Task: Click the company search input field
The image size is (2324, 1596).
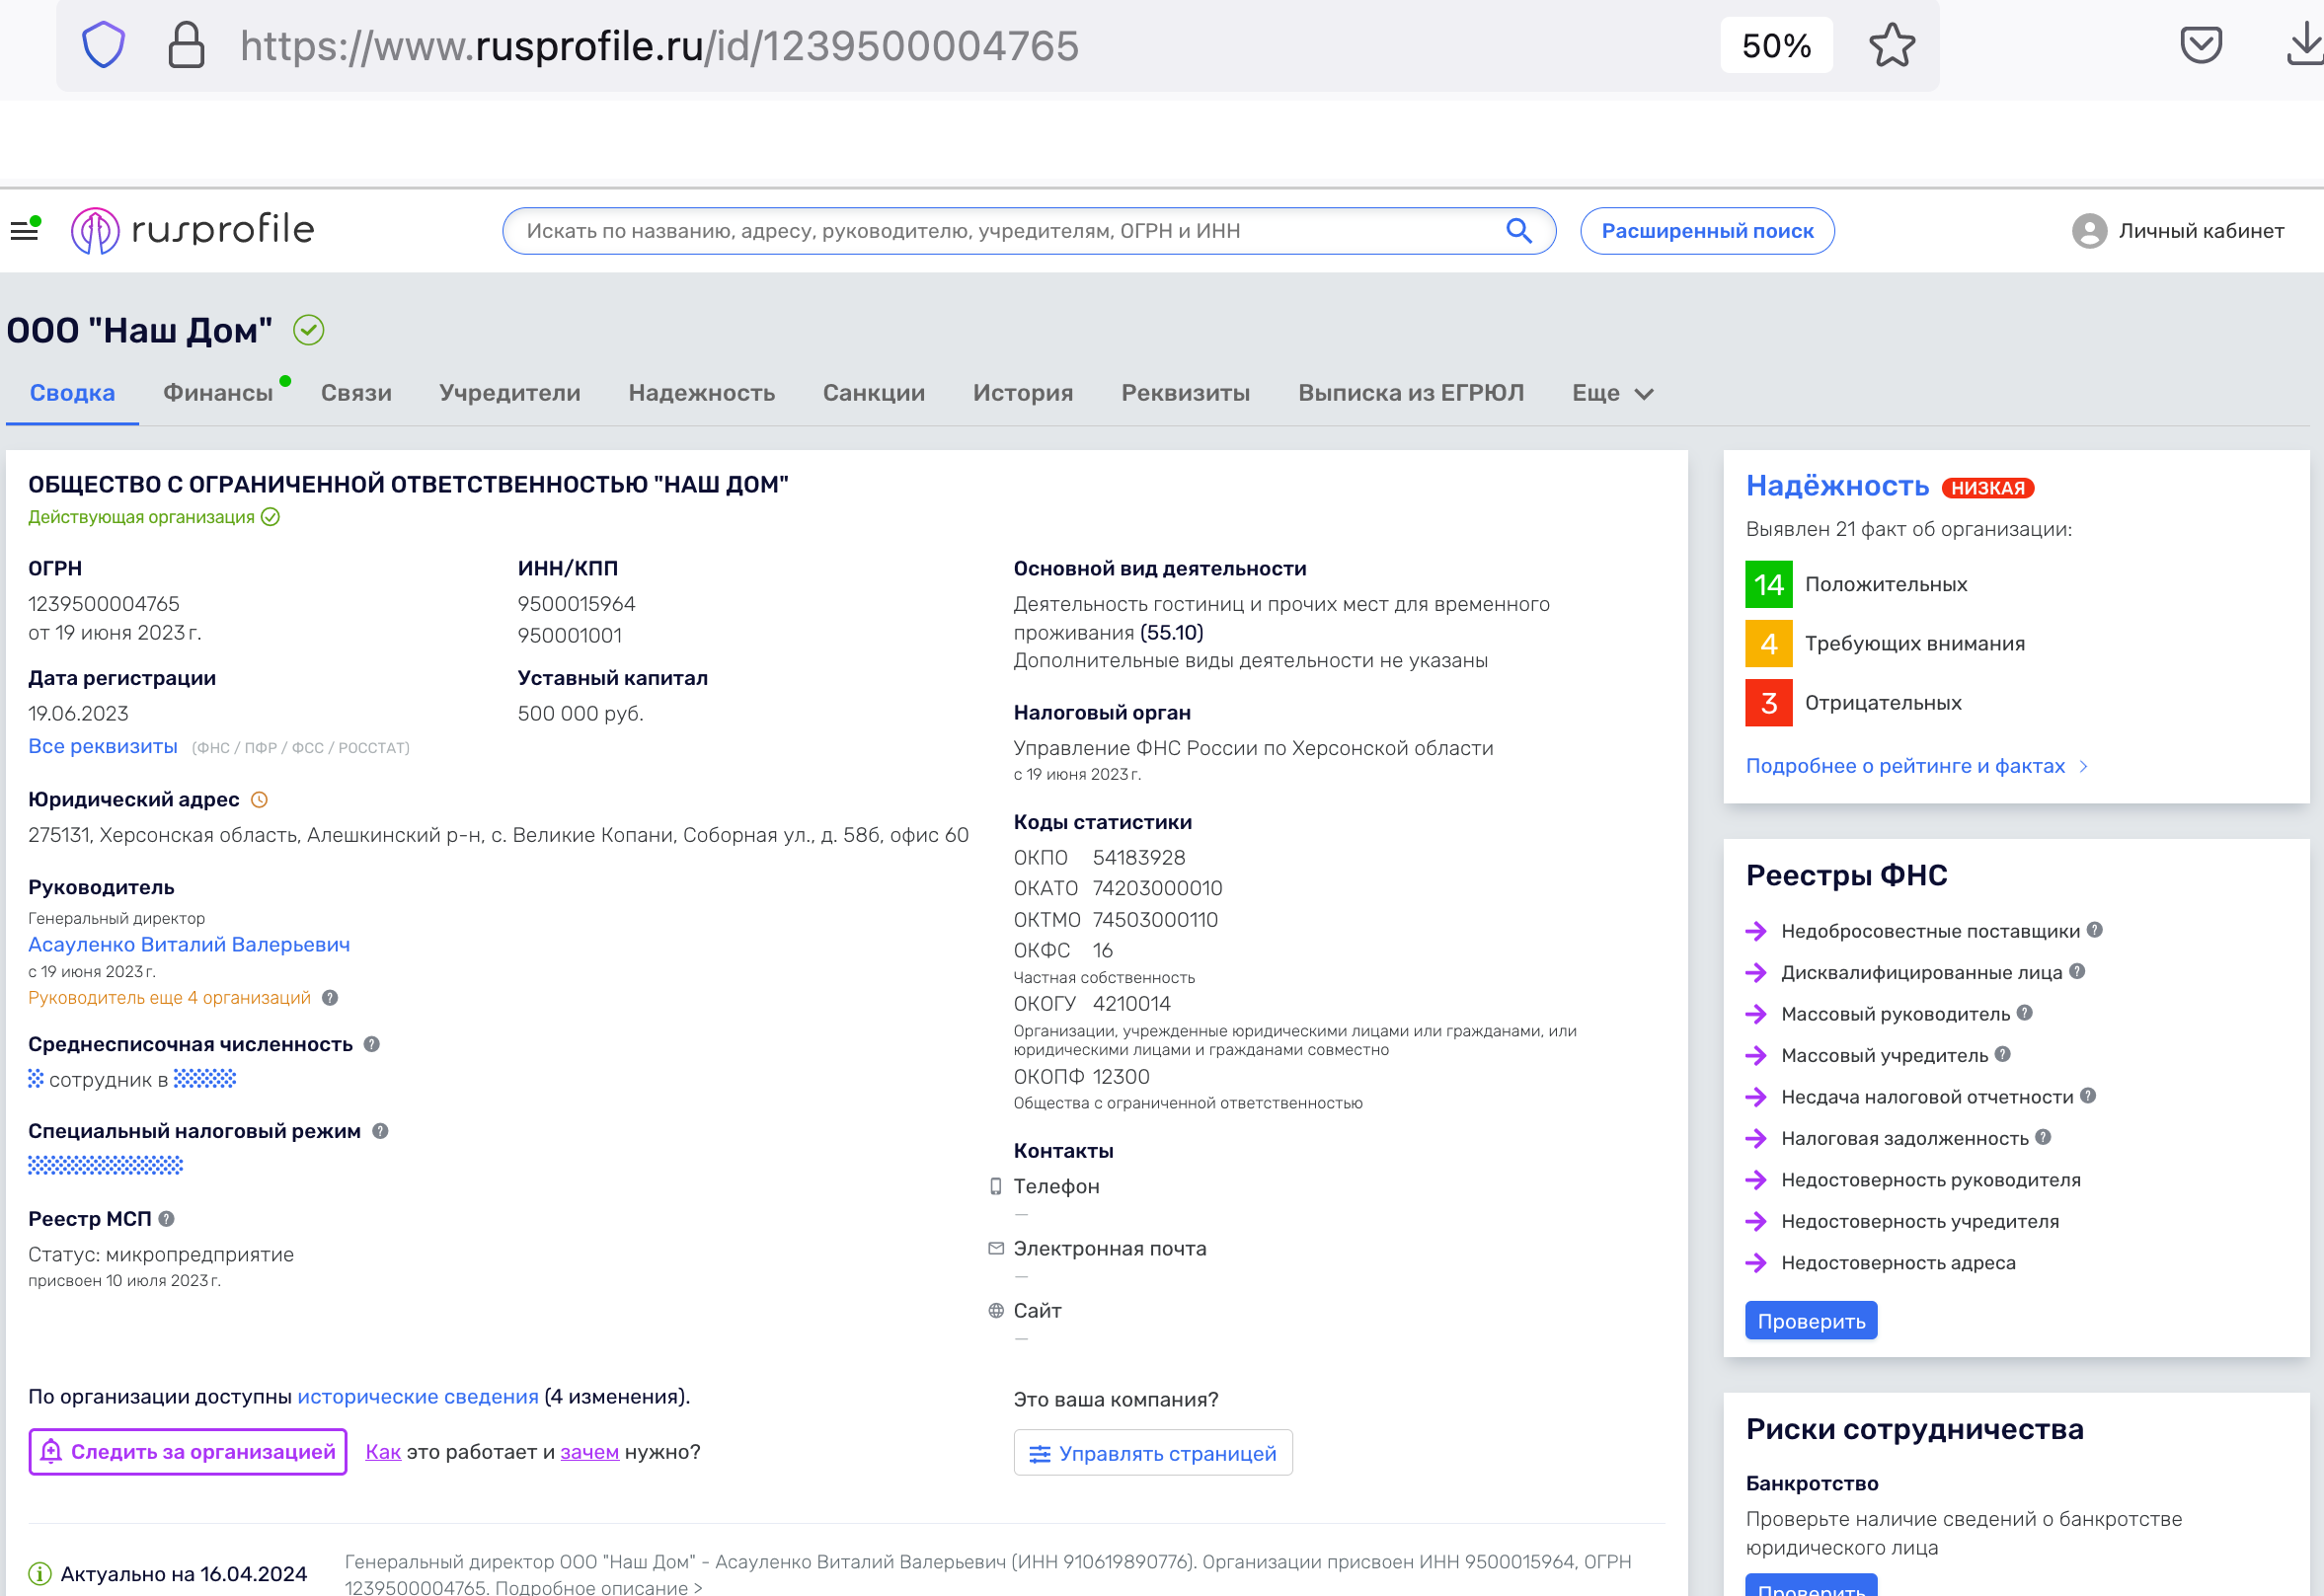Action: 1000,231
